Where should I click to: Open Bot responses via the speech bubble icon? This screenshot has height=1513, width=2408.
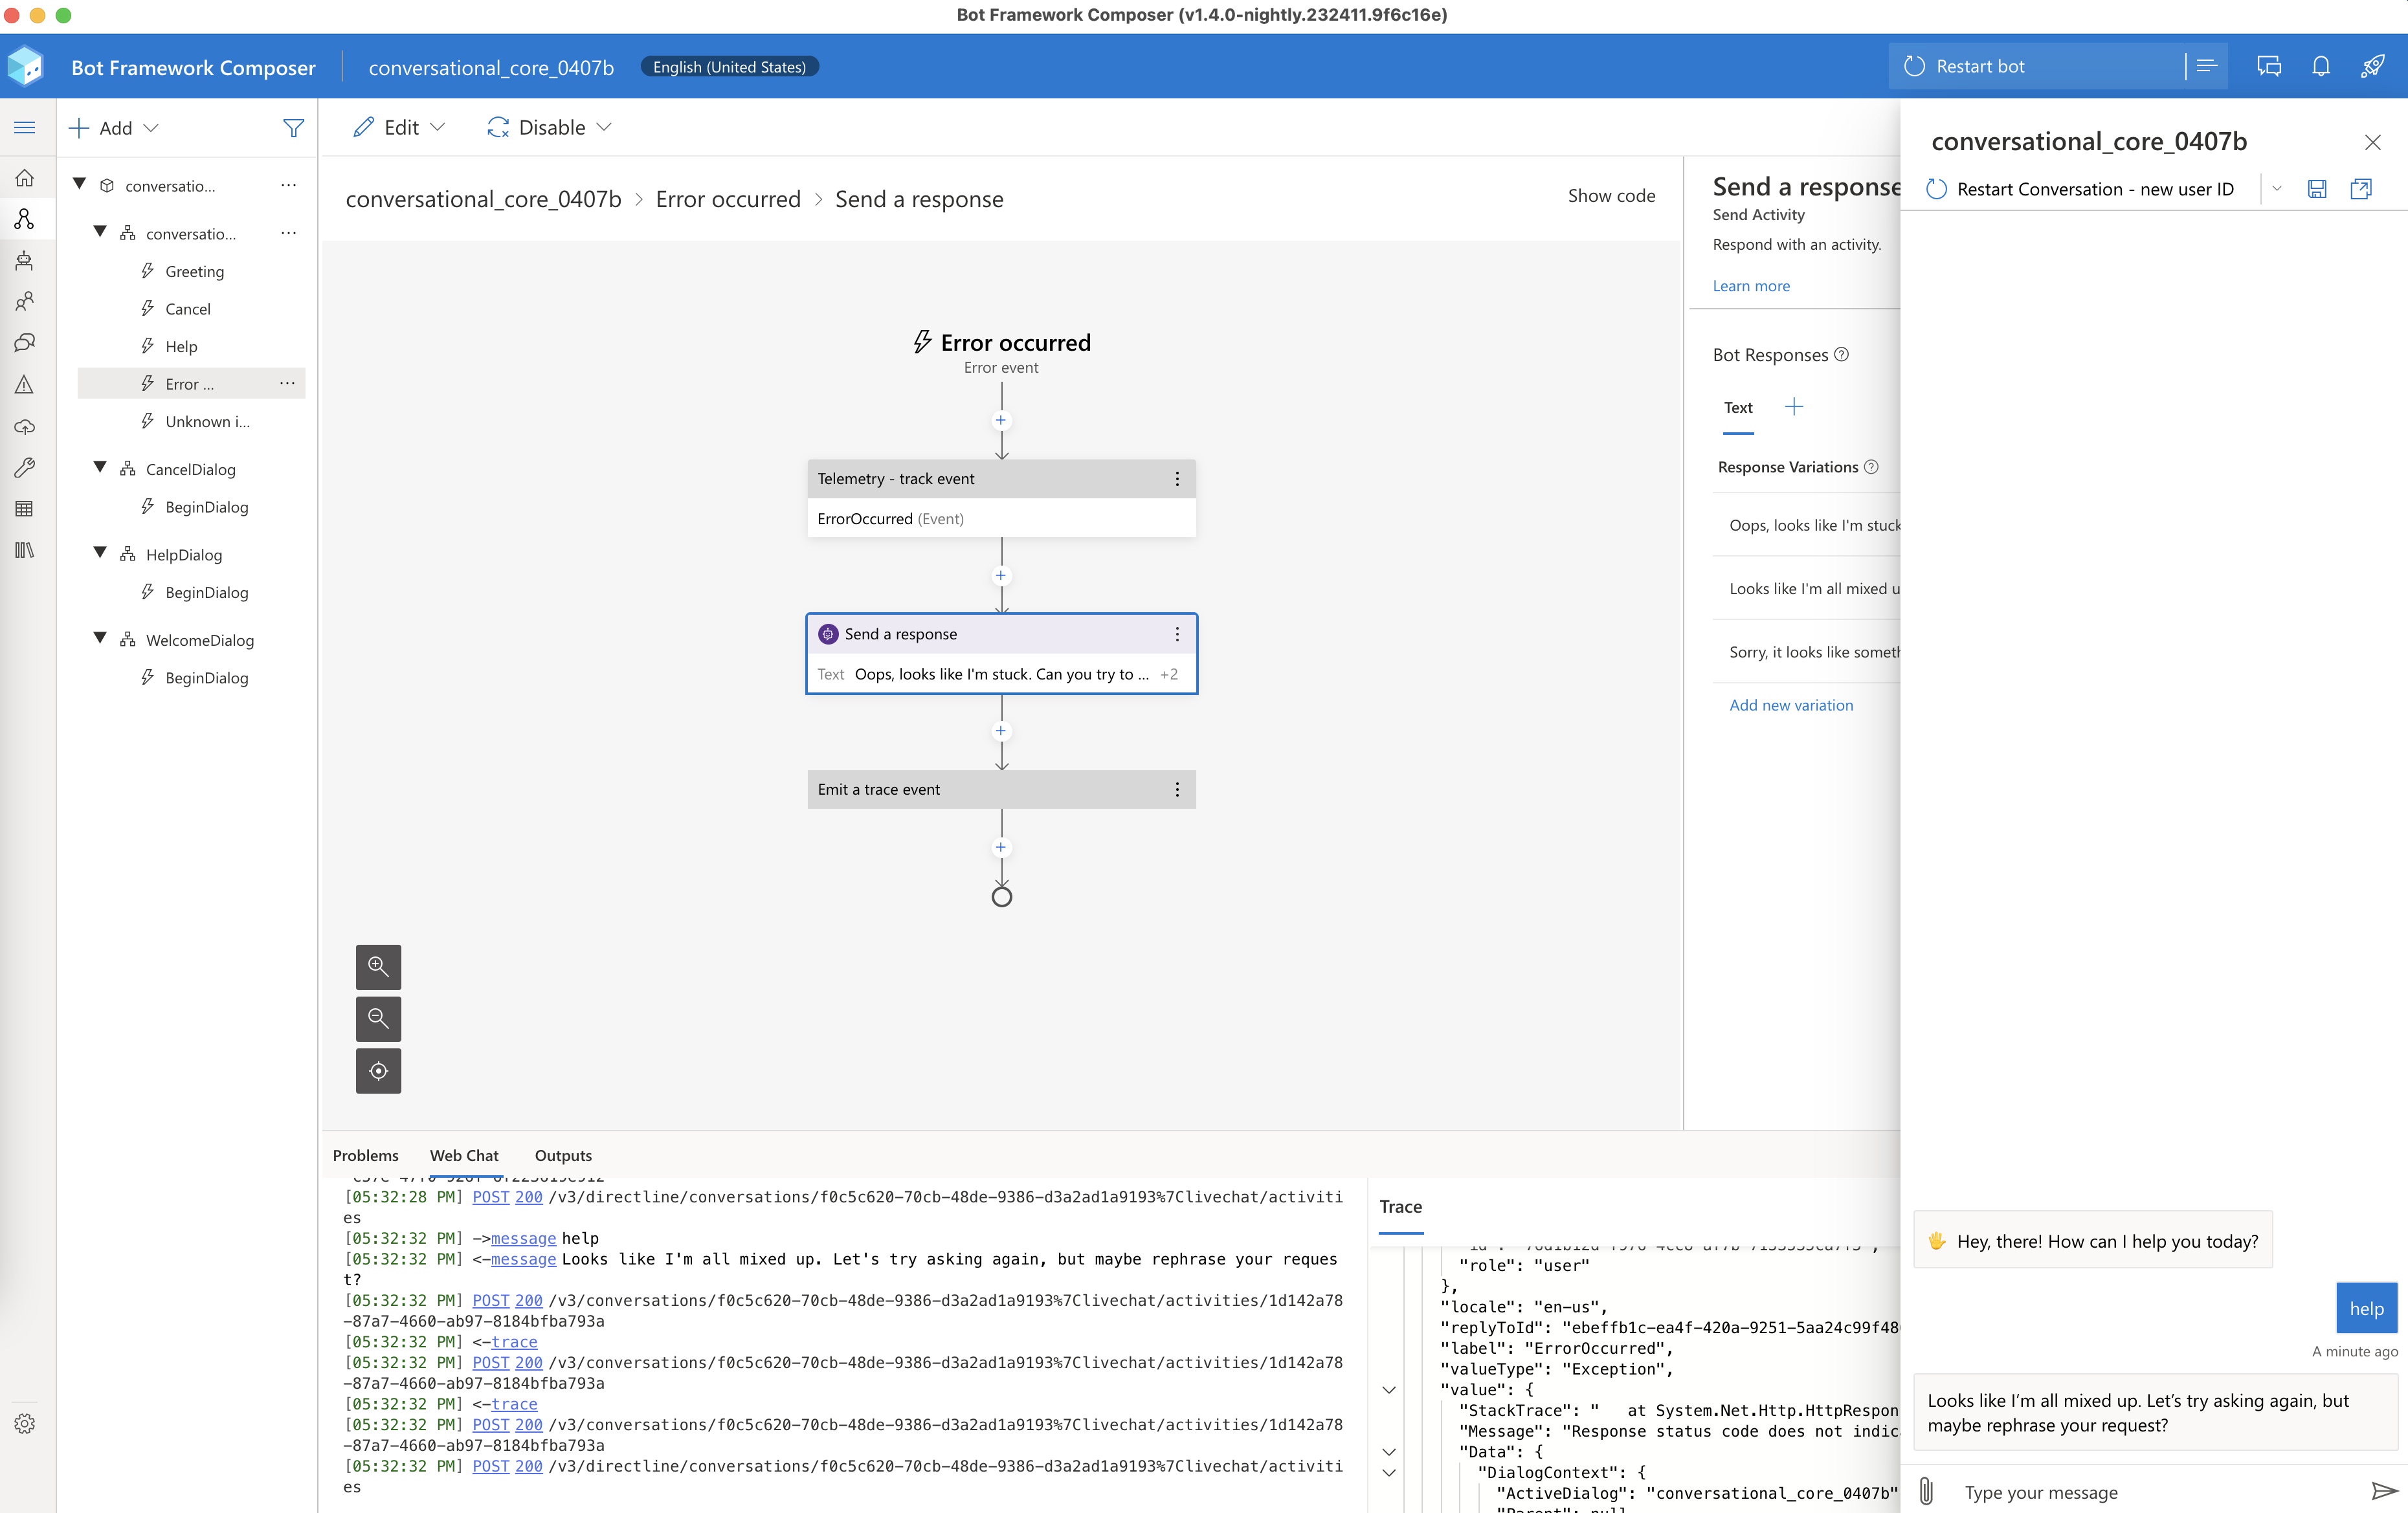[25, 341]
